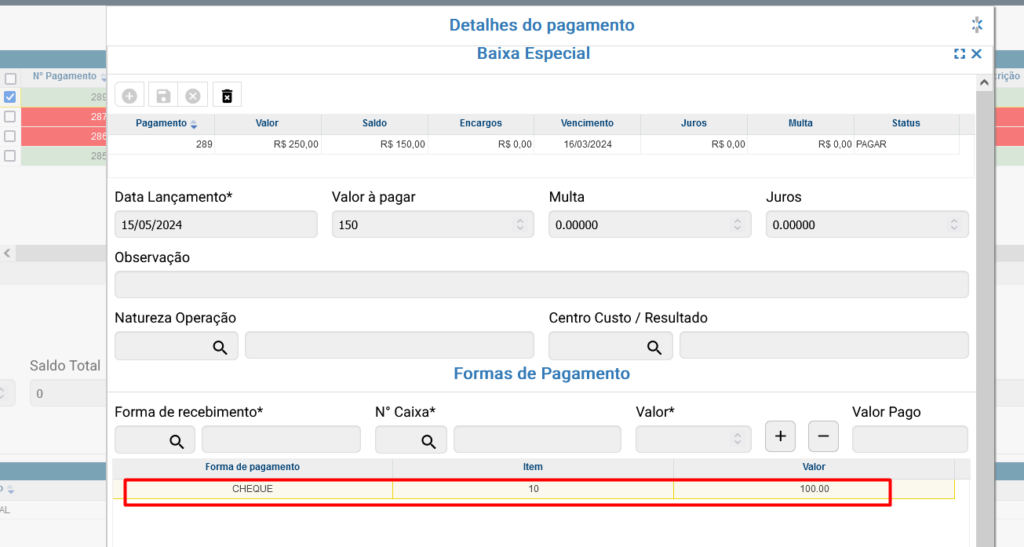Click the cancel (x circle) toolbar icon
This screenshot has width=1024, height=547.
point(193,96)
